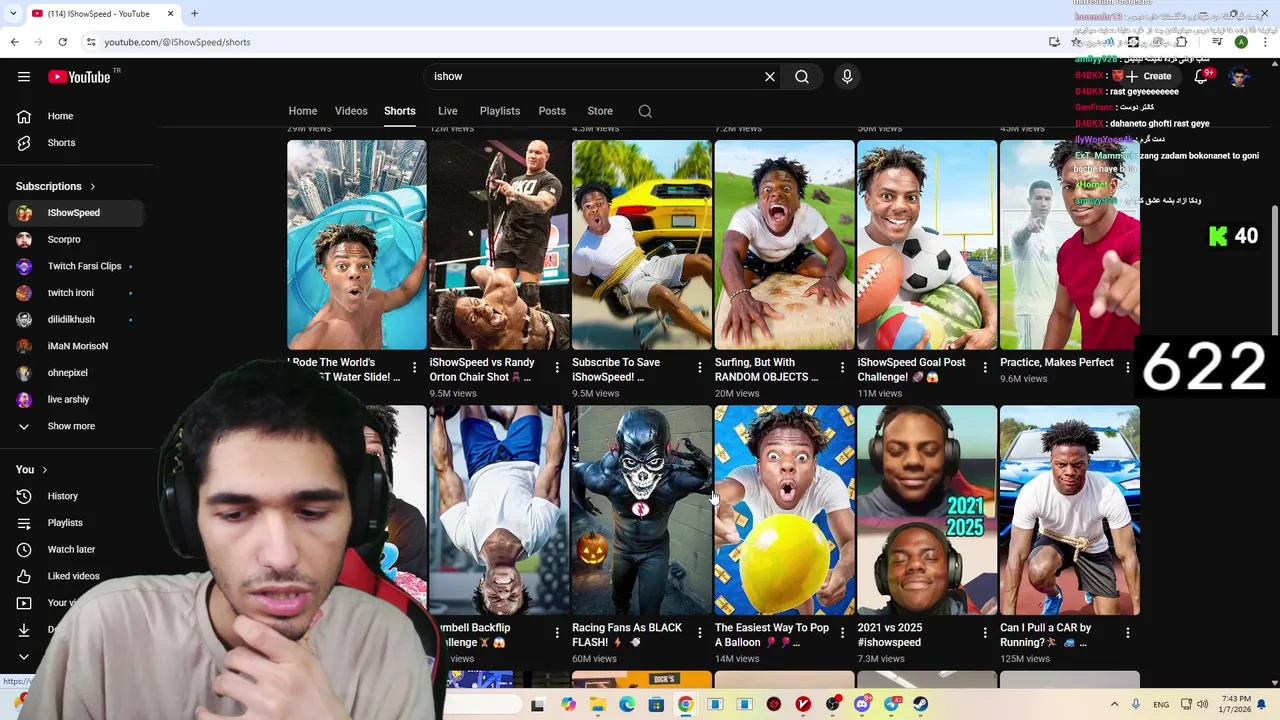
Task: Open the Twitch Farsi Clips subscription
Action: tap(75, 266)
